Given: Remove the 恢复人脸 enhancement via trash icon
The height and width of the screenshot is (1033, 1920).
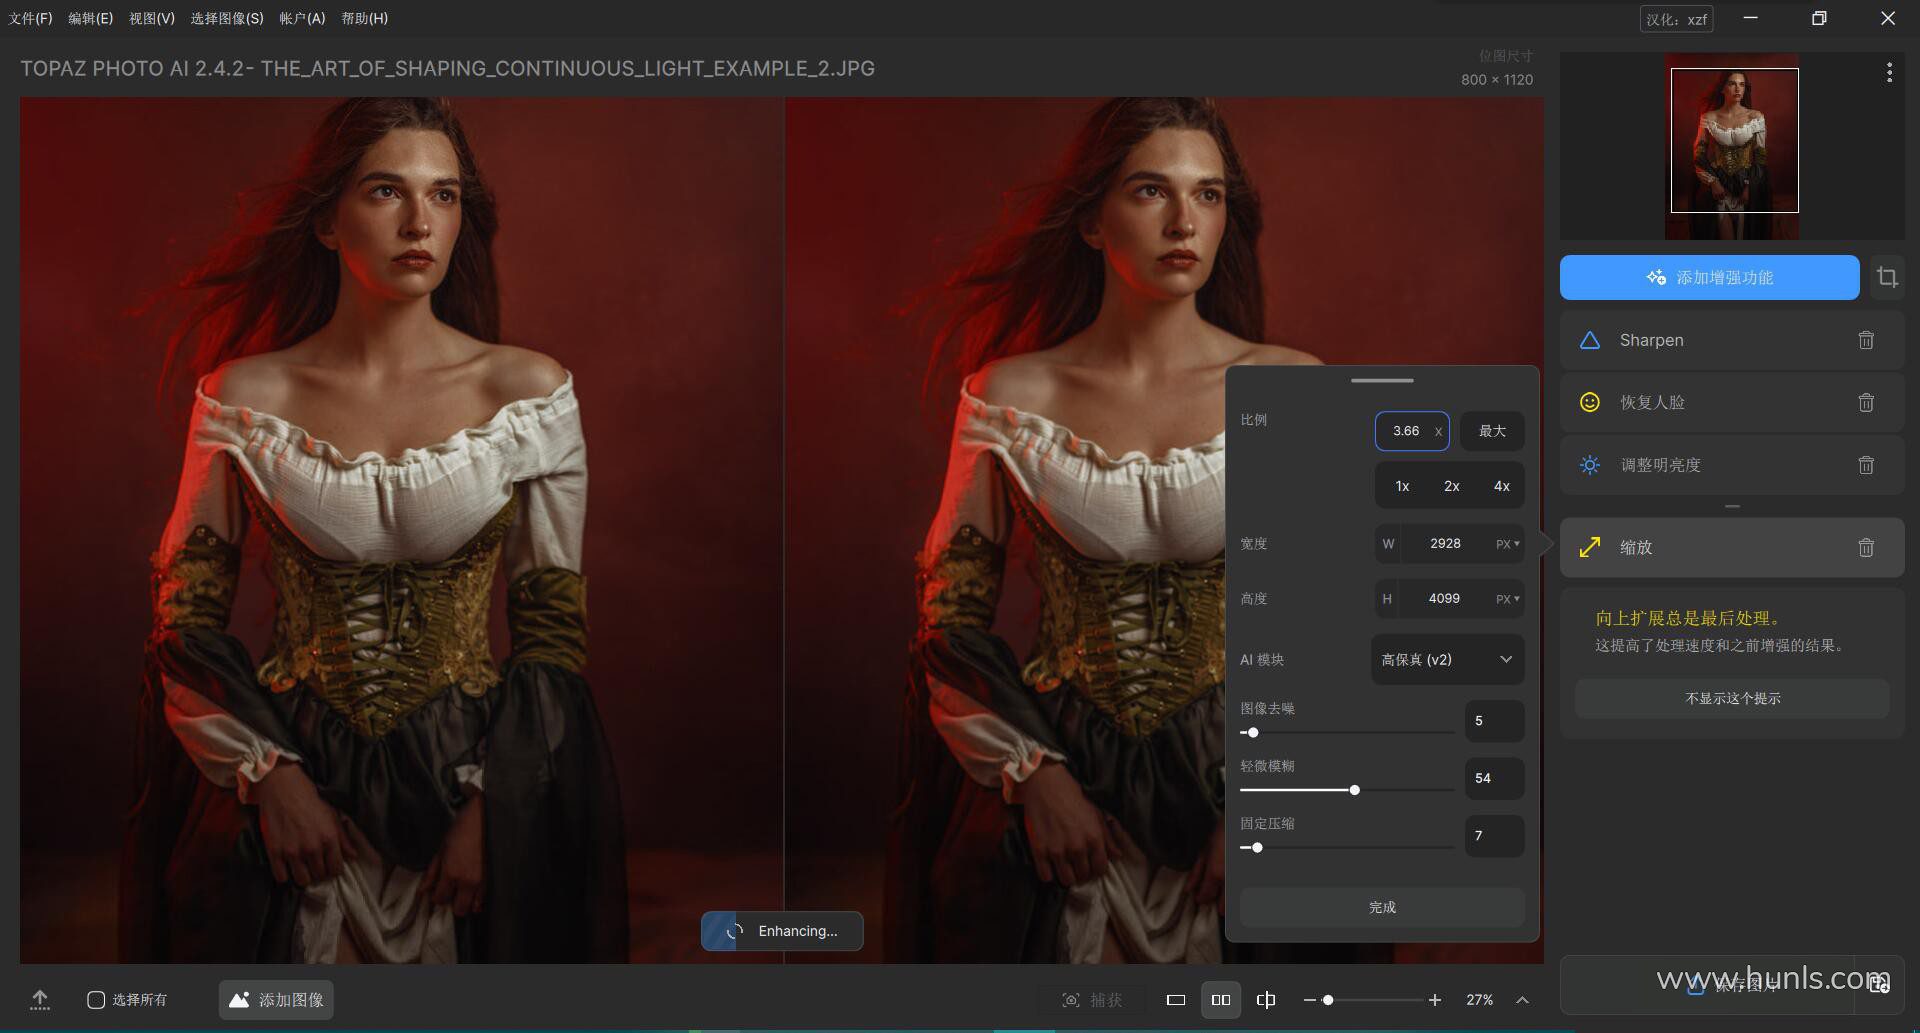Looking at the screenshot, I should 1865,403.
